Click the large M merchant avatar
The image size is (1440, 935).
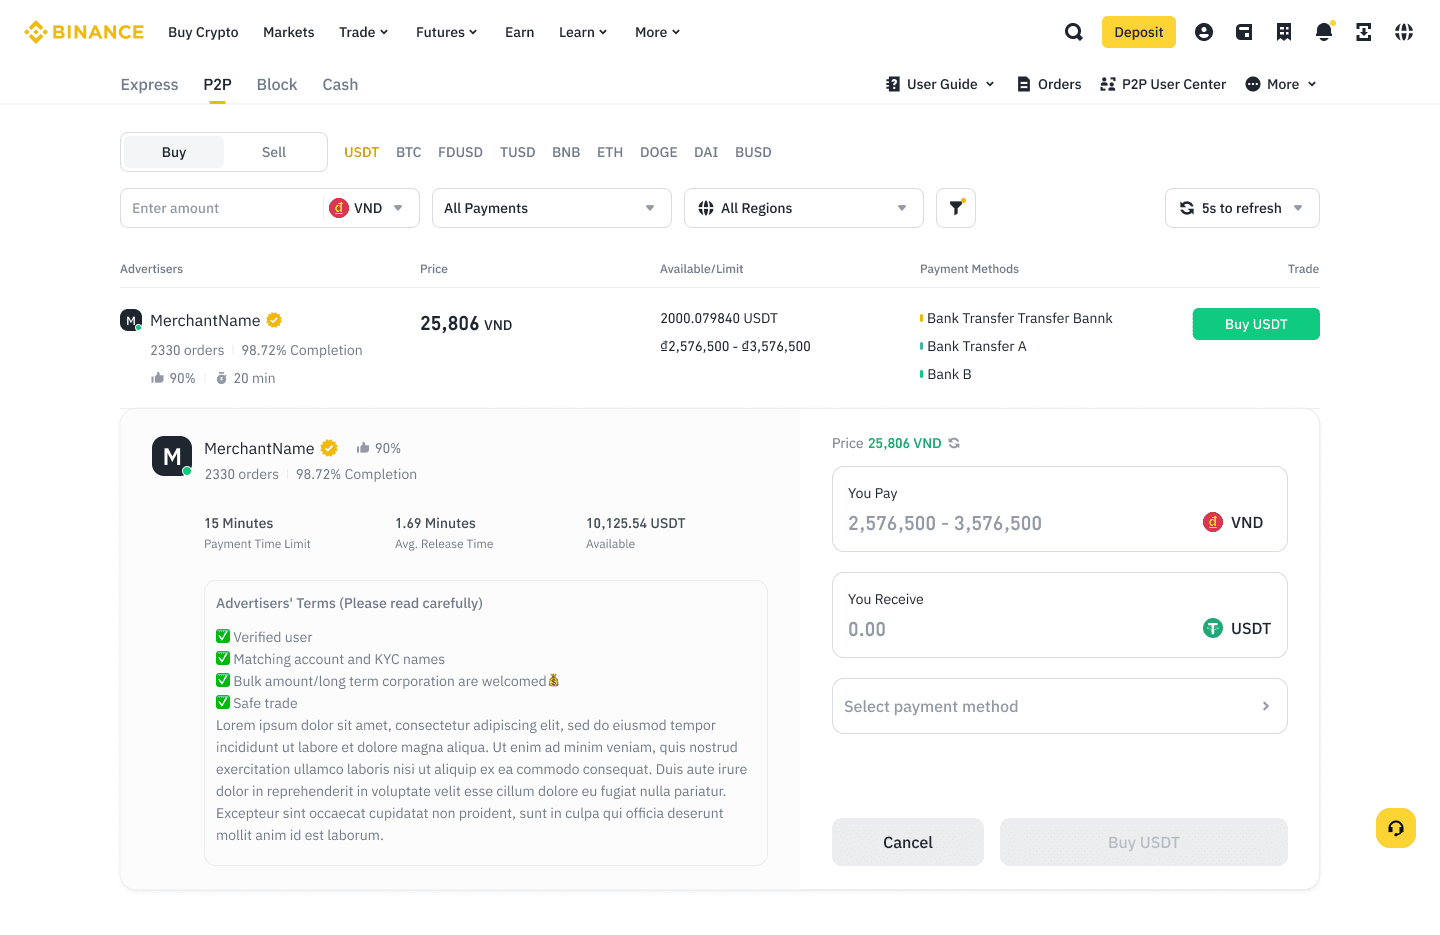click(x=172, y=456)
